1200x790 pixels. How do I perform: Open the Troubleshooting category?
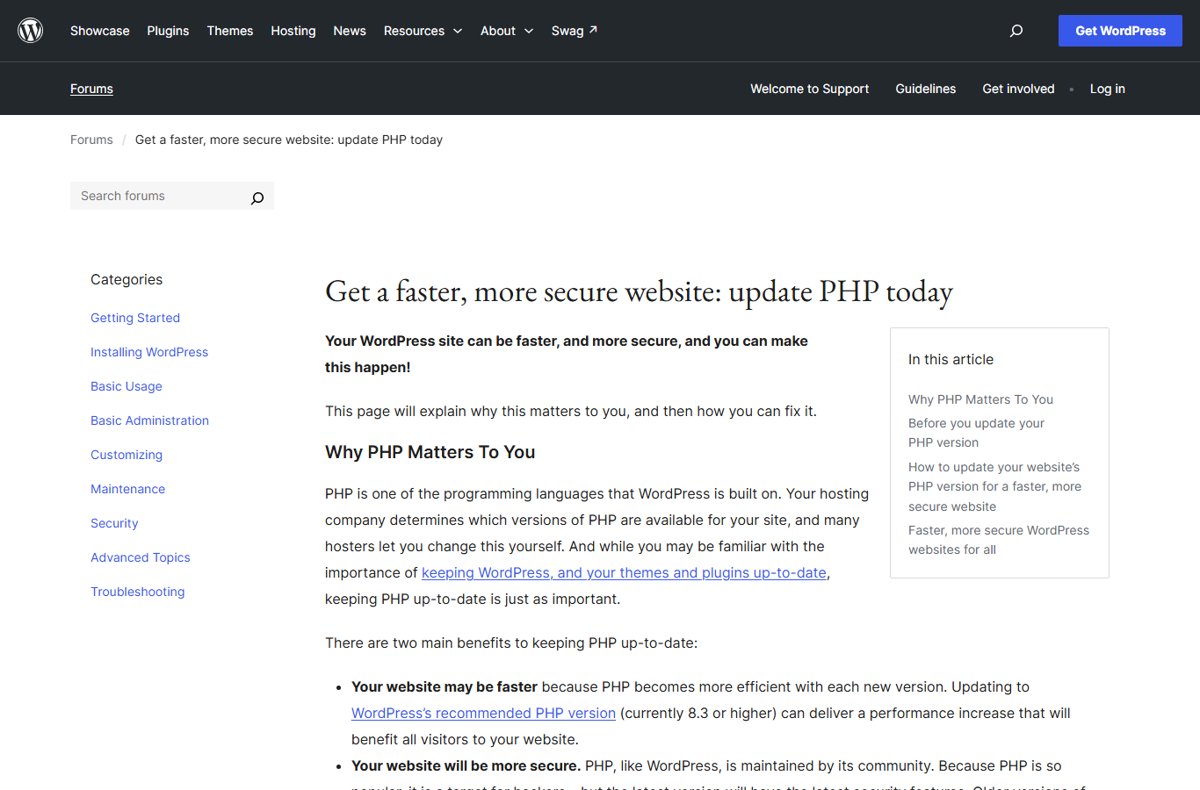(x=137, y=592)
